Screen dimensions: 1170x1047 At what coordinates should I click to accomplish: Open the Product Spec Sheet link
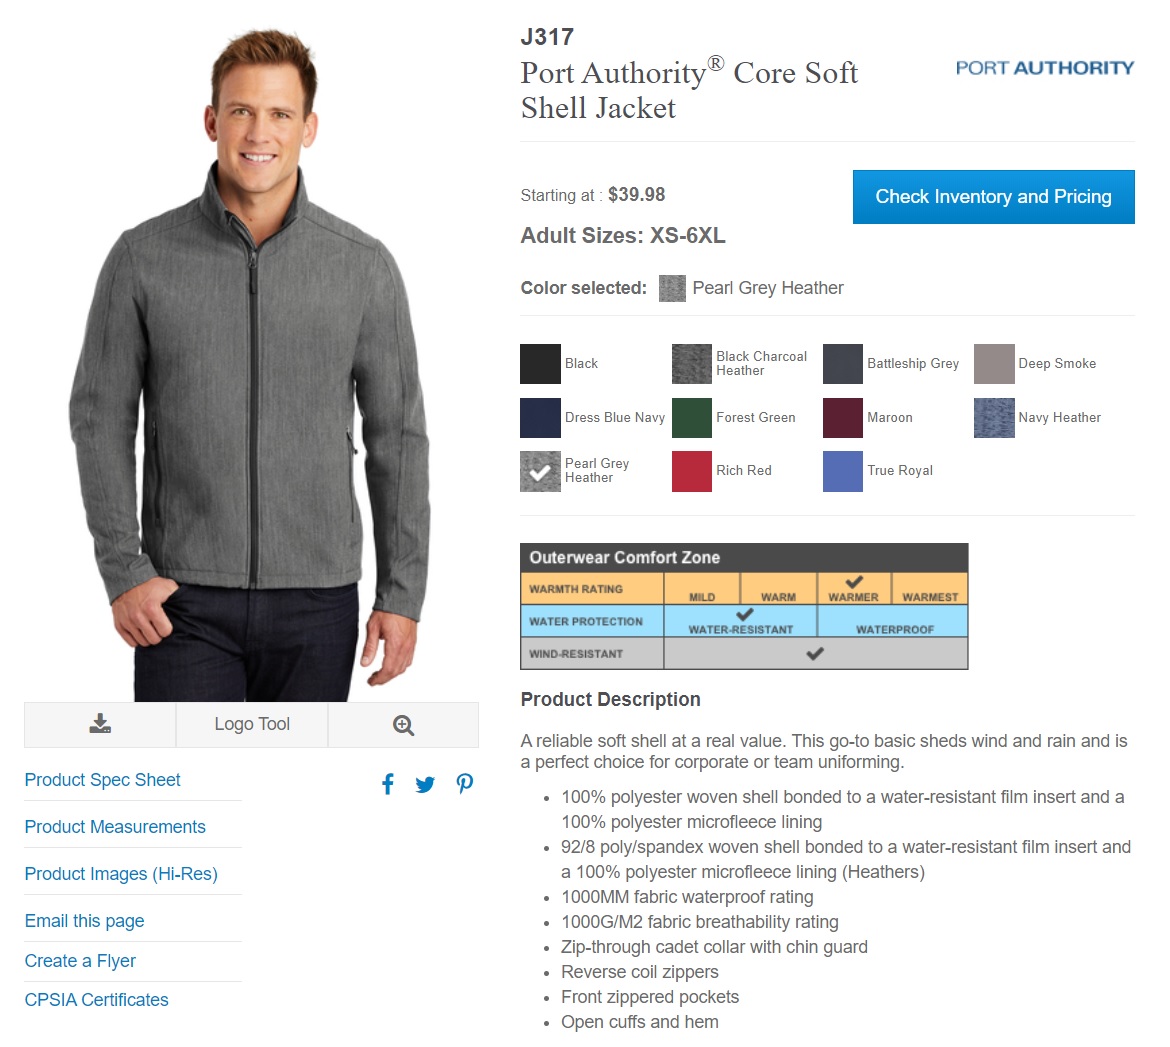click(102, 780)
